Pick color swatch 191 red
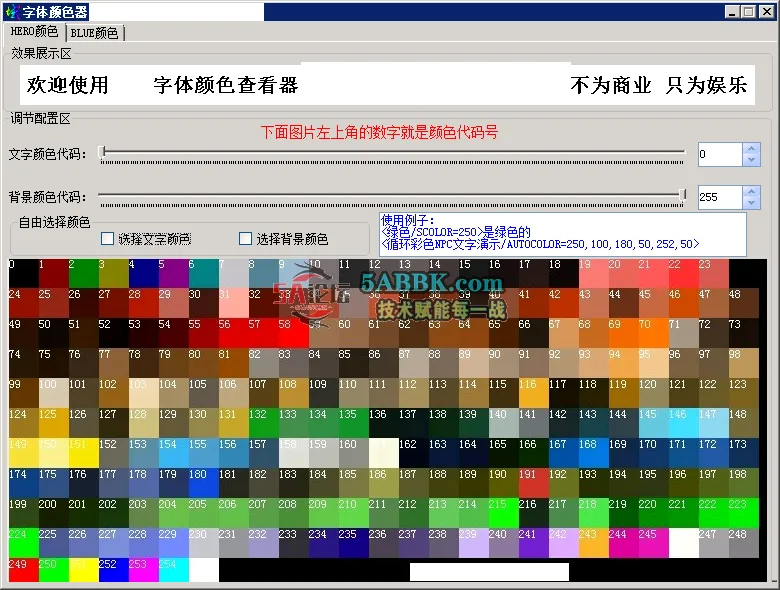 pos(534,484)
